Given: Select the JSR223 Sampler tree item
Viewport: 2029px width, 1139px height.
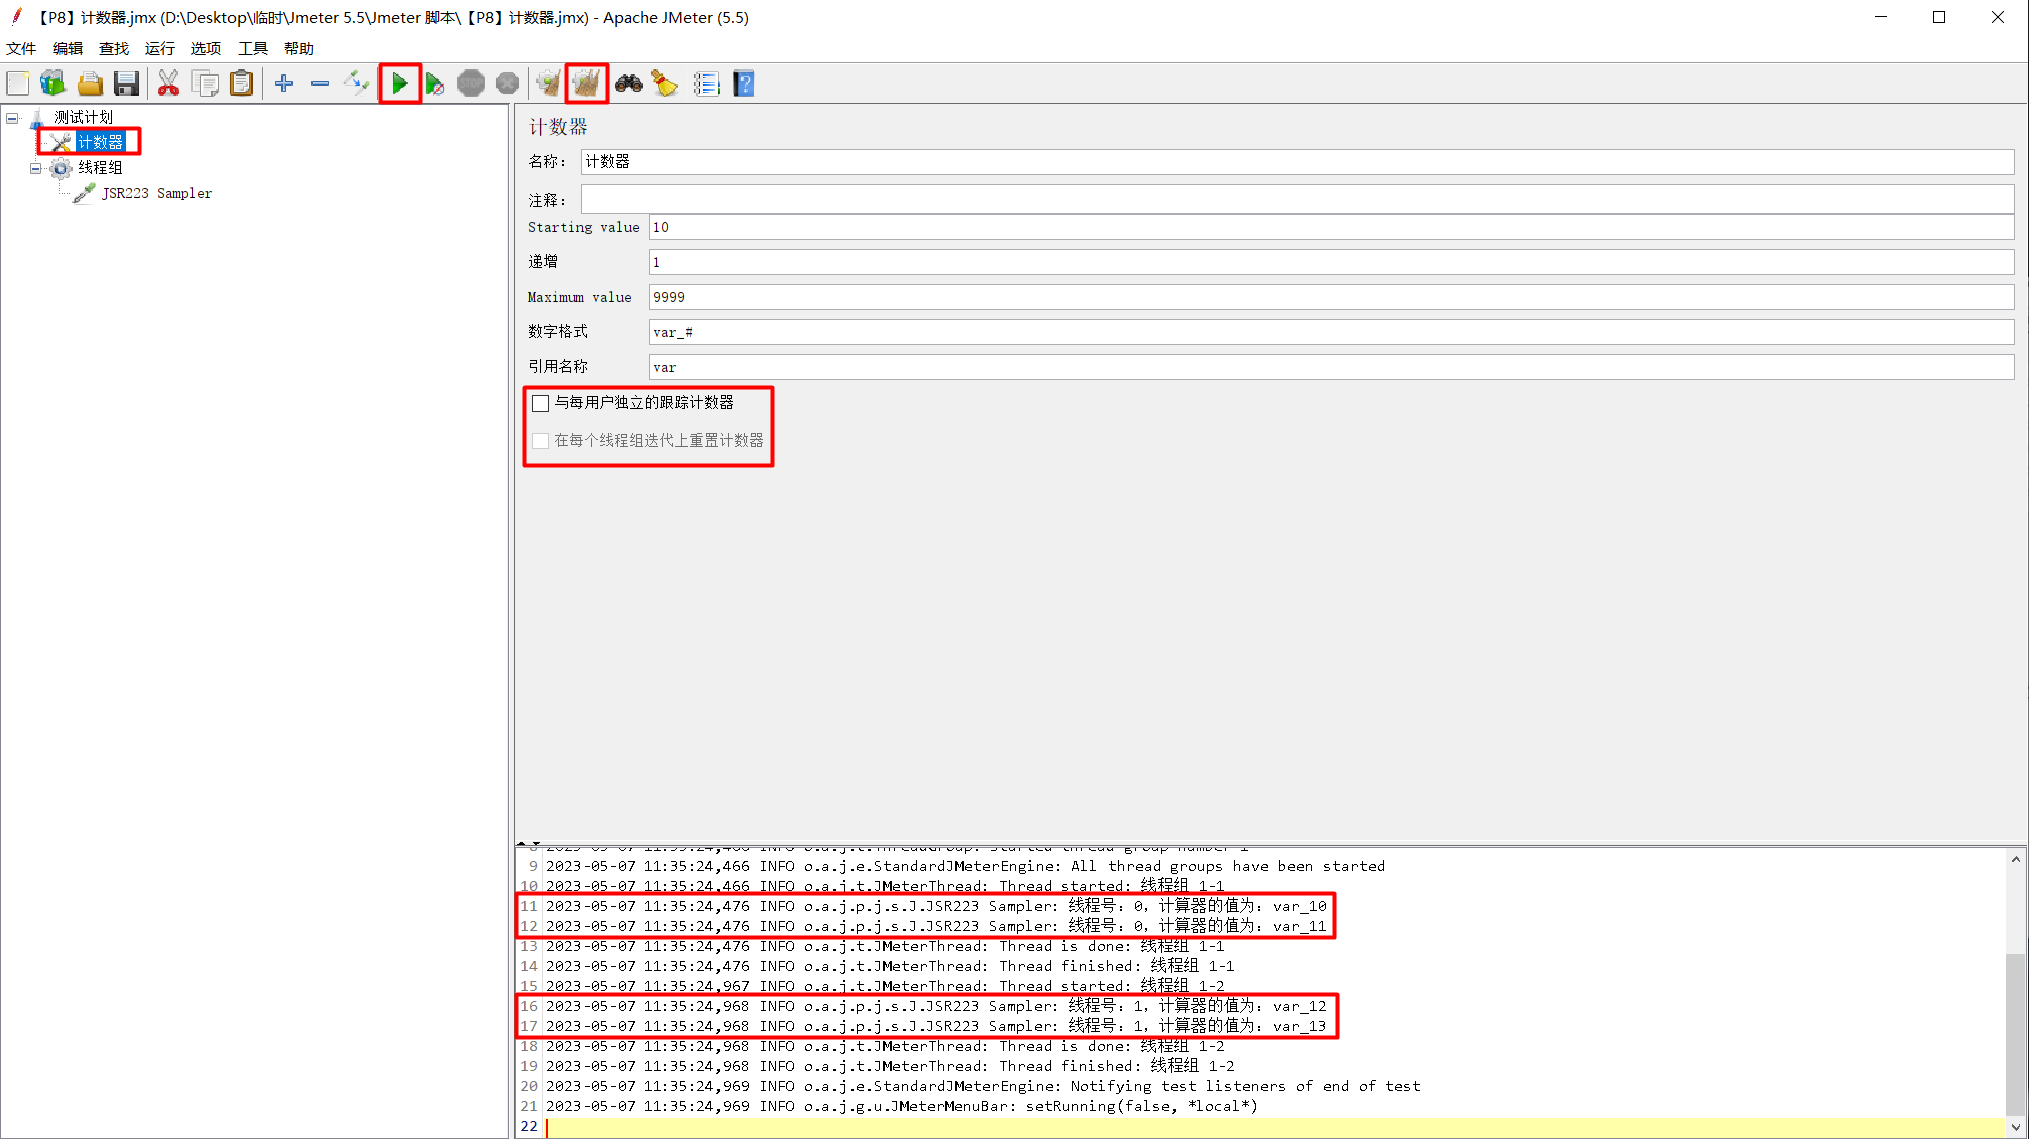Looking at the screenshot, I should pyautogui.click(x=157, y=193).
